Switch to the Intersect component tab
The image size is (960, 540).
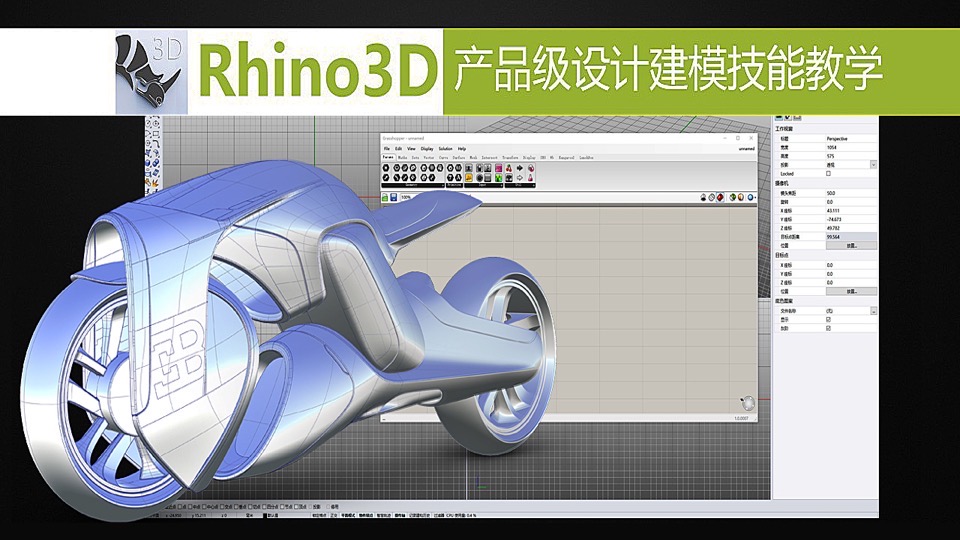click(x=489, y=157)
